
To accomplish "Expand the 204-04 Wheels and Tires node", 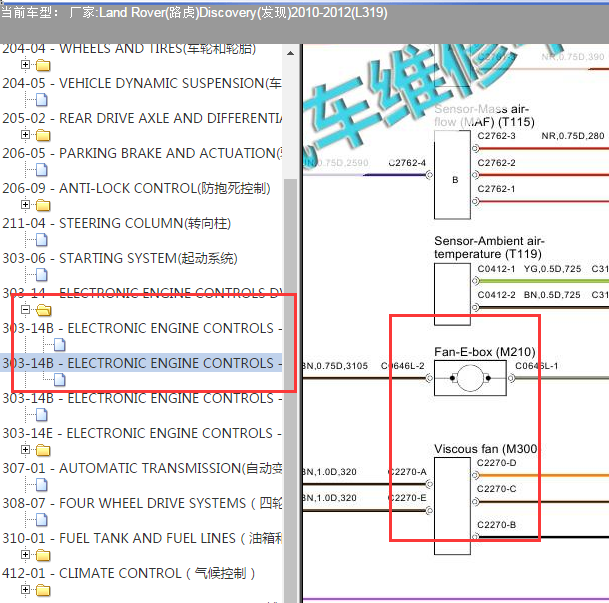I will (25, 64).
